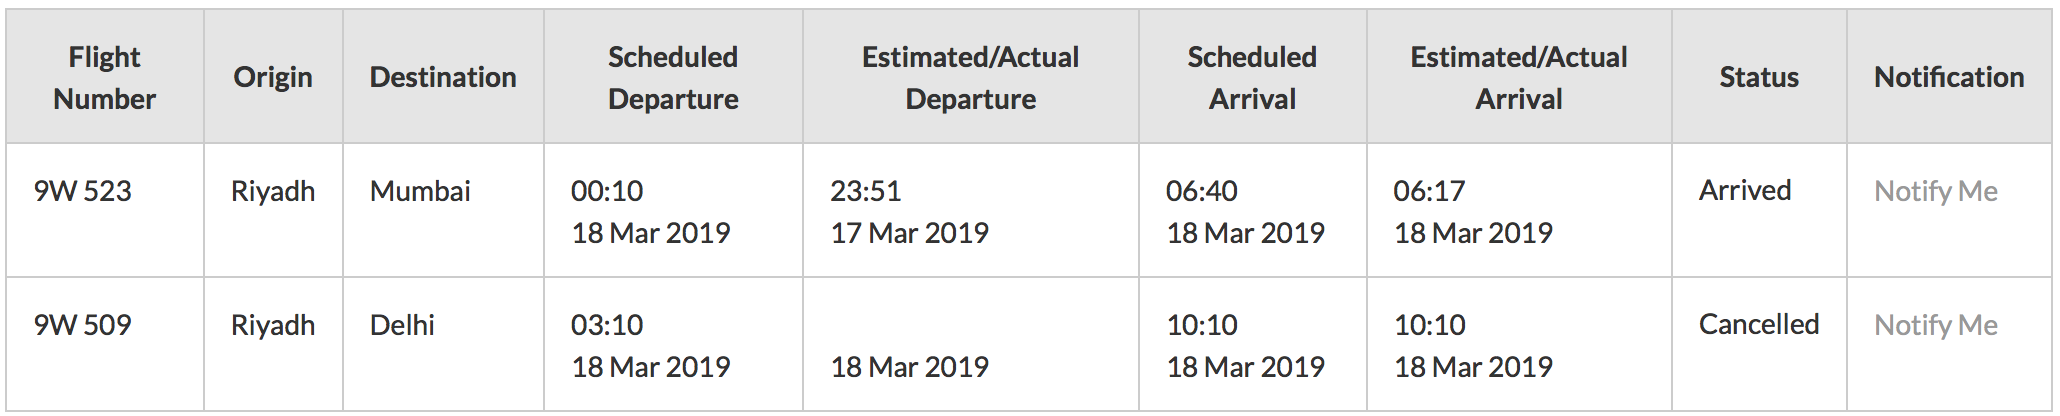
Task: Click the Destination column header
Action: (443, 77)
